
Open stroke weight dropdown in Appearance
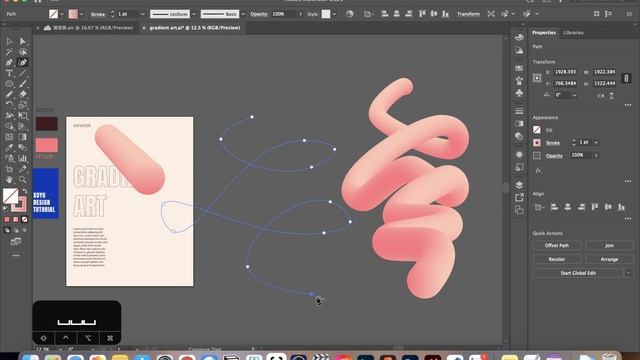click(596, 142)
